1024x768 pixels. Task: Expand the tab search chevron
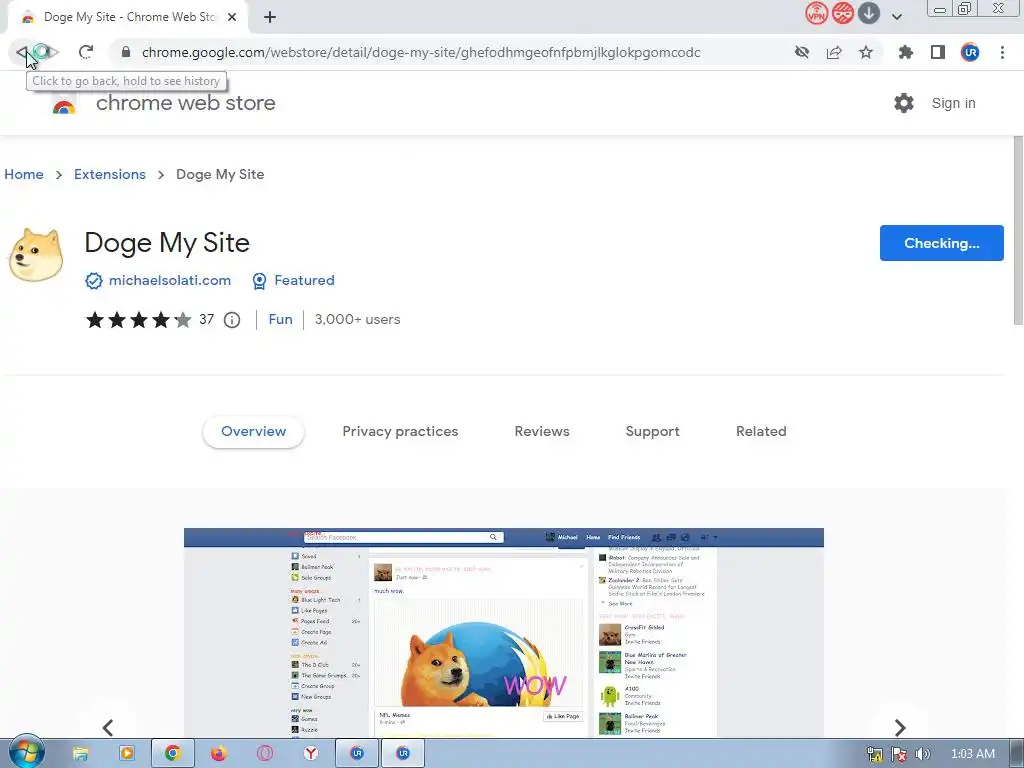(897, 17)
